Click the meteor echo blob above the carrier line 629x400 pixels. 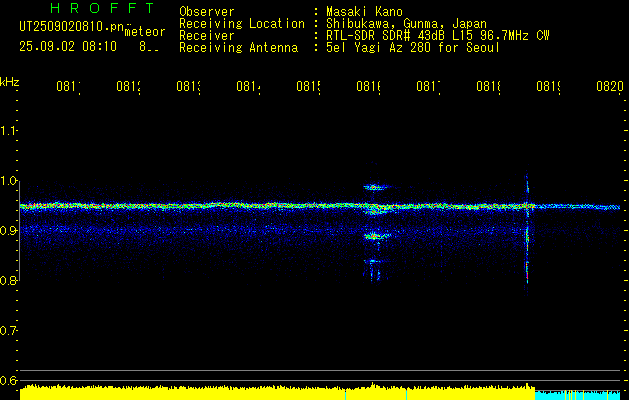375,187
